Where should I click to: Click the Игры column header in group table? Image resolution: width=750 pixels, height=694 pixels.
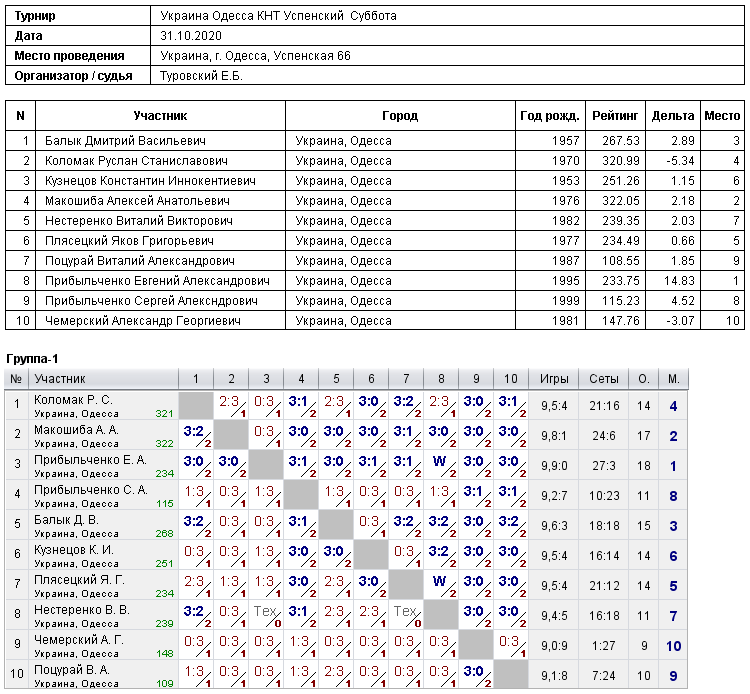pyautogui.click(x=554, y=379)
